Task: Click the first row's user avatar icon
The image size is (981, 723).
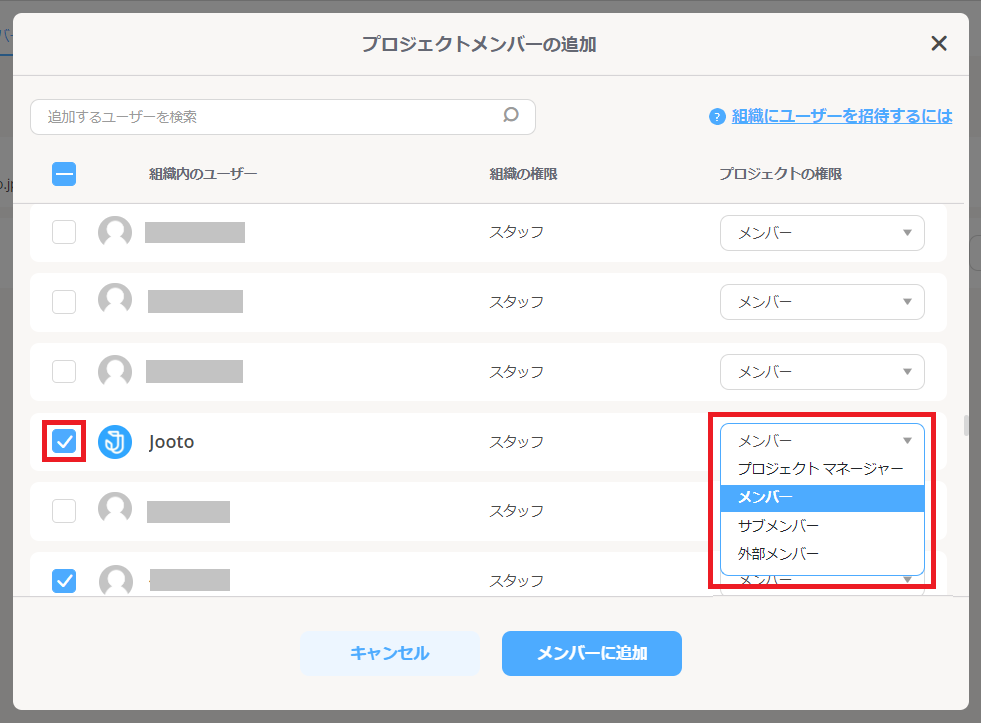Action: point(115,231)
